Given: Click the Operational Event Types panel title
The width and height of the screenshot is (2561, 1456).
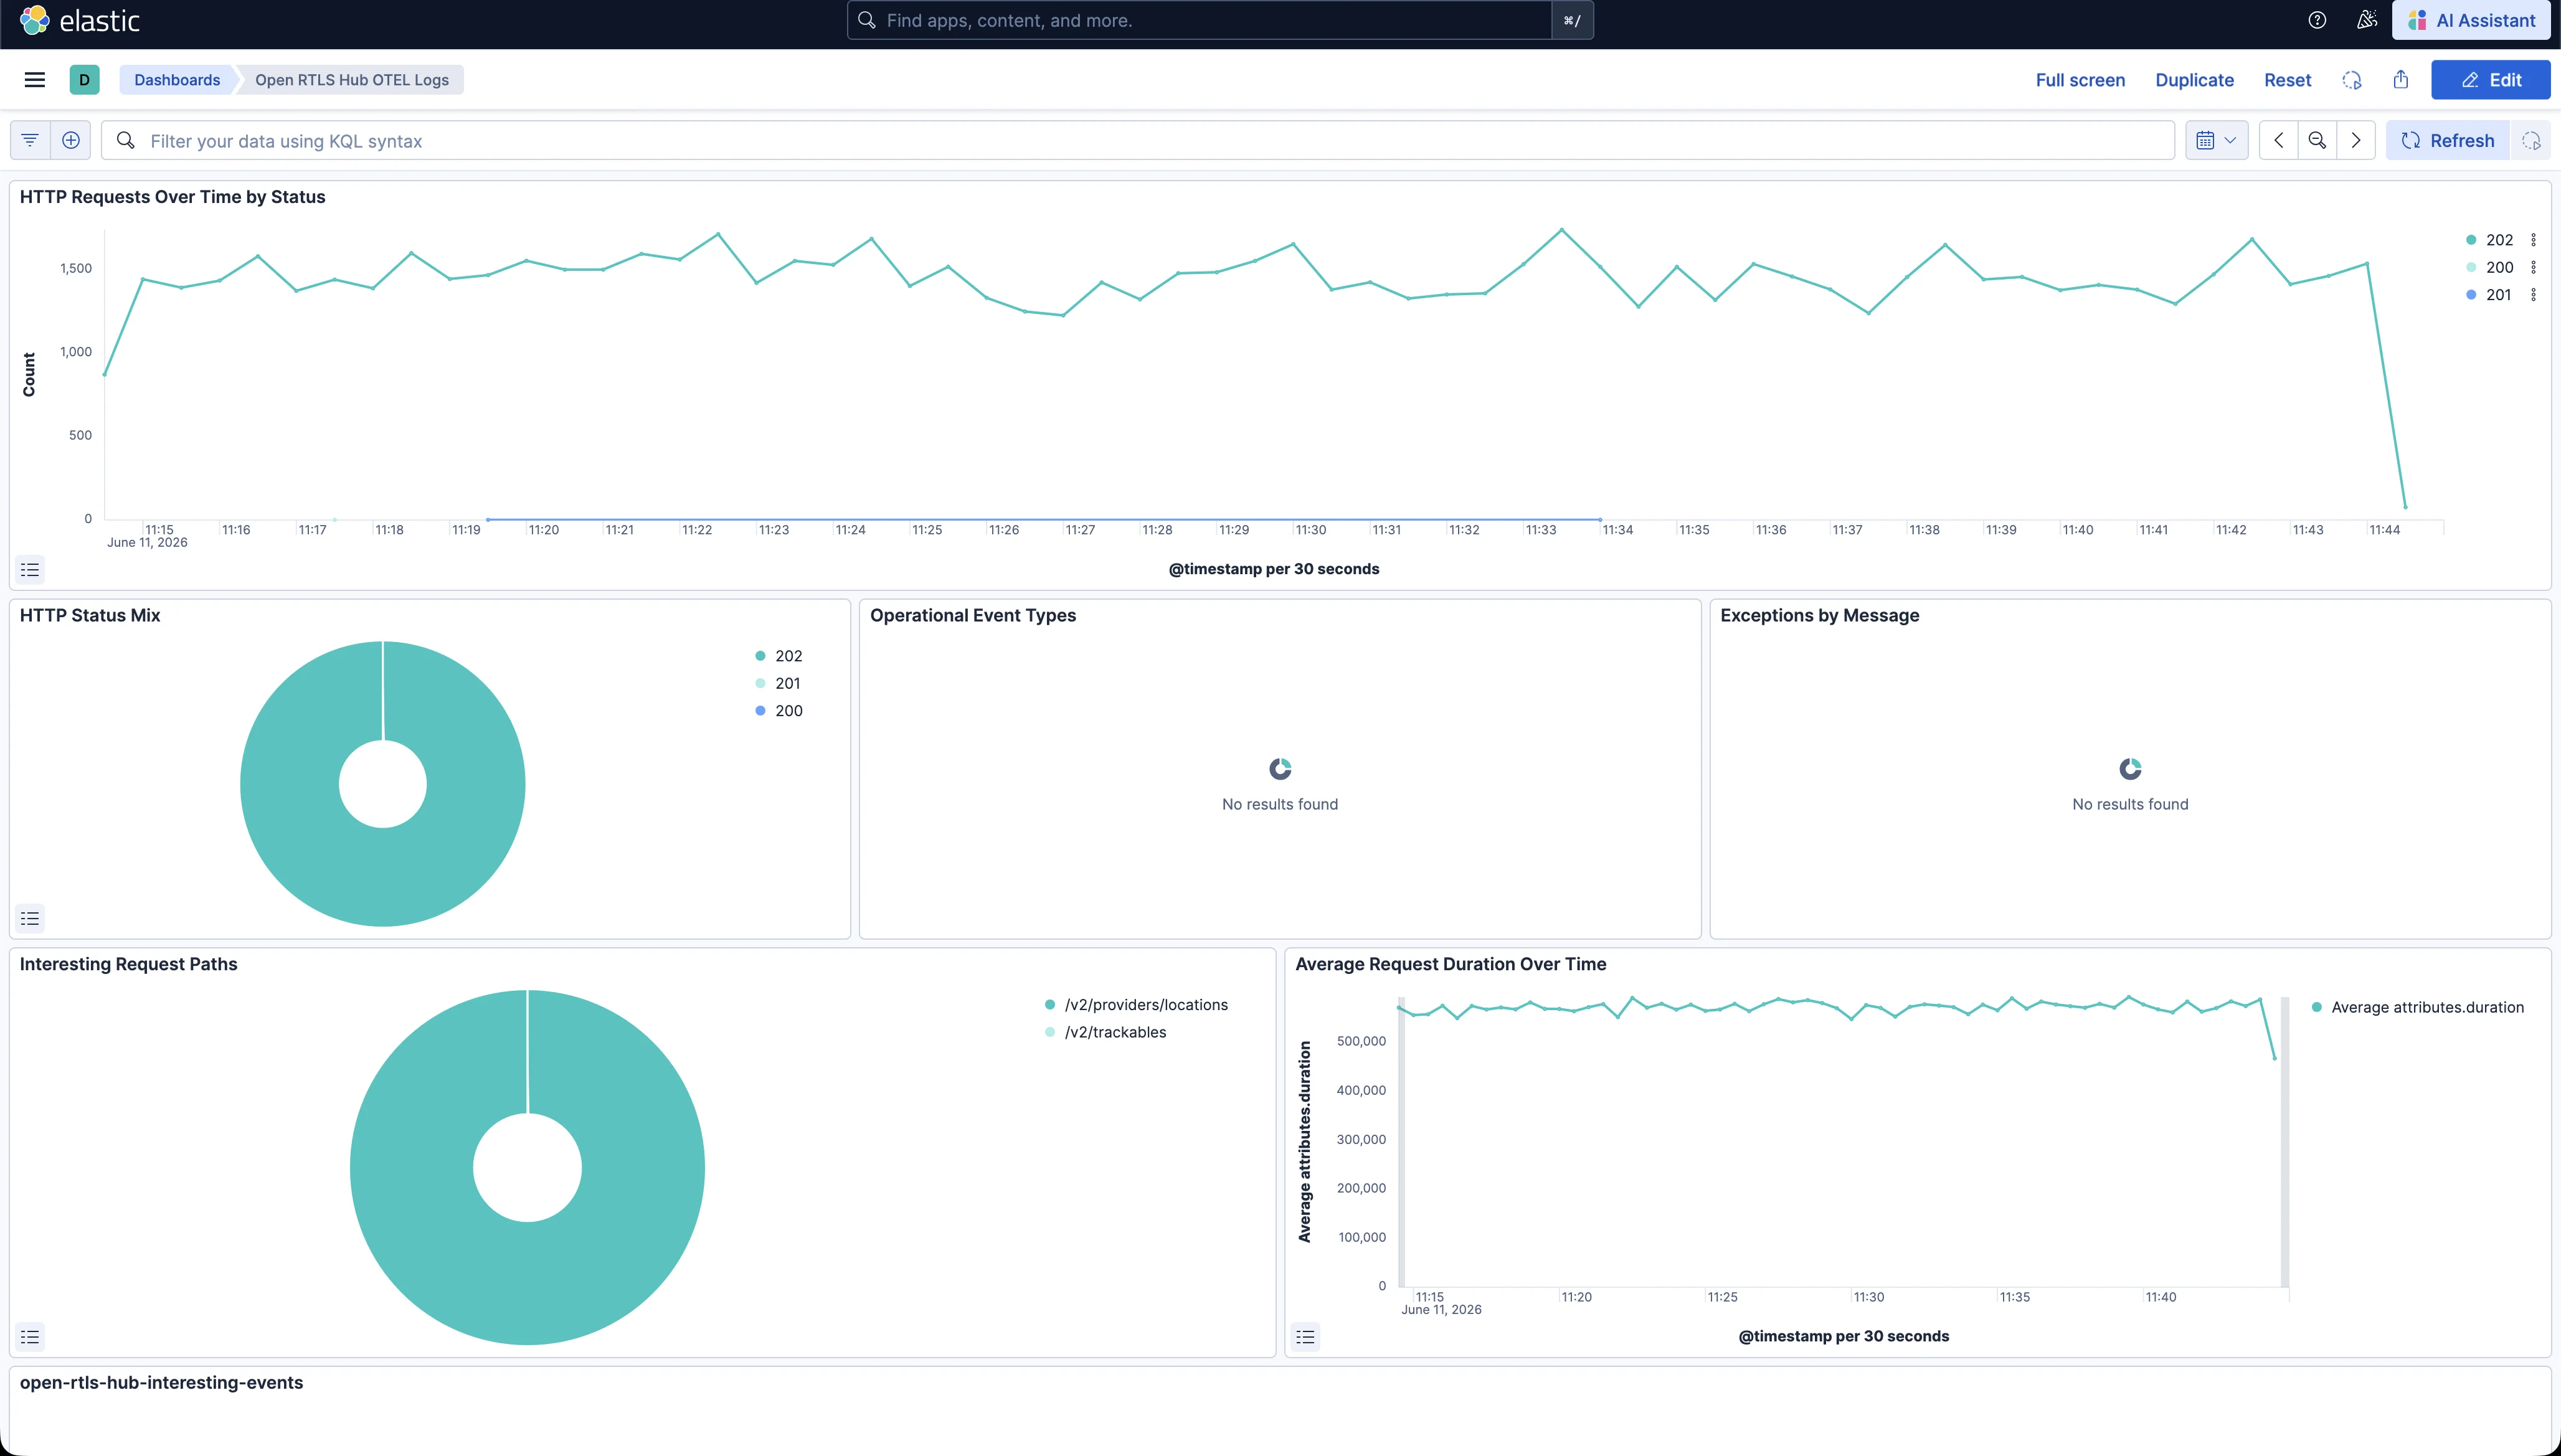Looking at the screenshot, I should click(x=972, y=615).
